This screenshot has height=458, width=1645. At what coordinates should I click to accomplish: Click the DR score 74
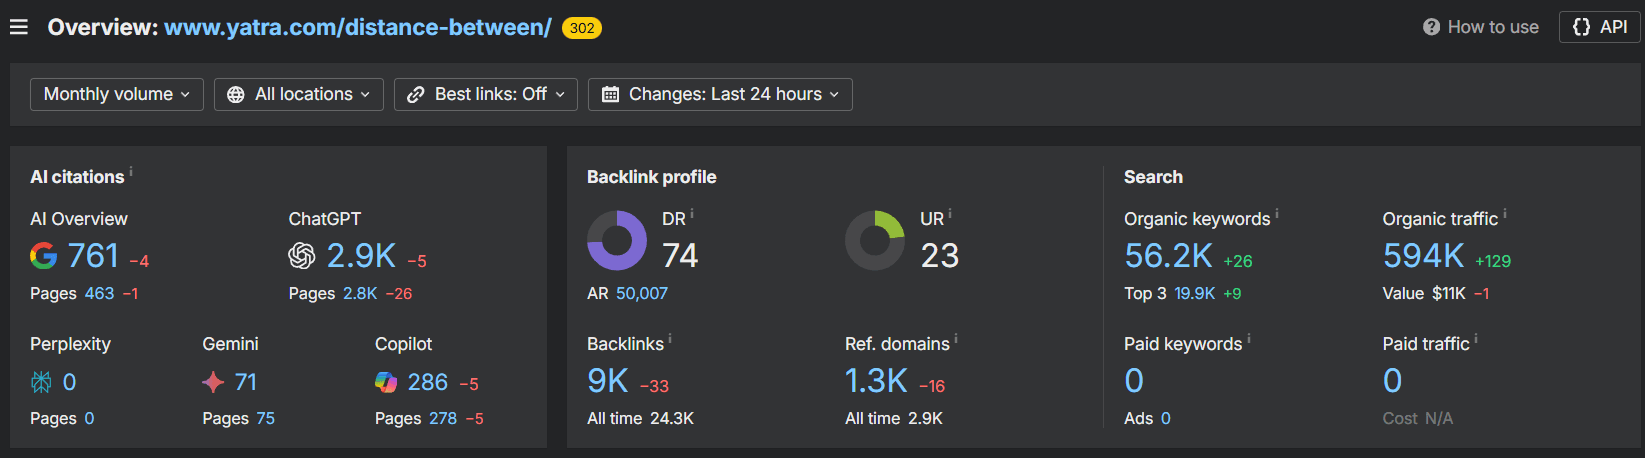(x=680, y=256)
